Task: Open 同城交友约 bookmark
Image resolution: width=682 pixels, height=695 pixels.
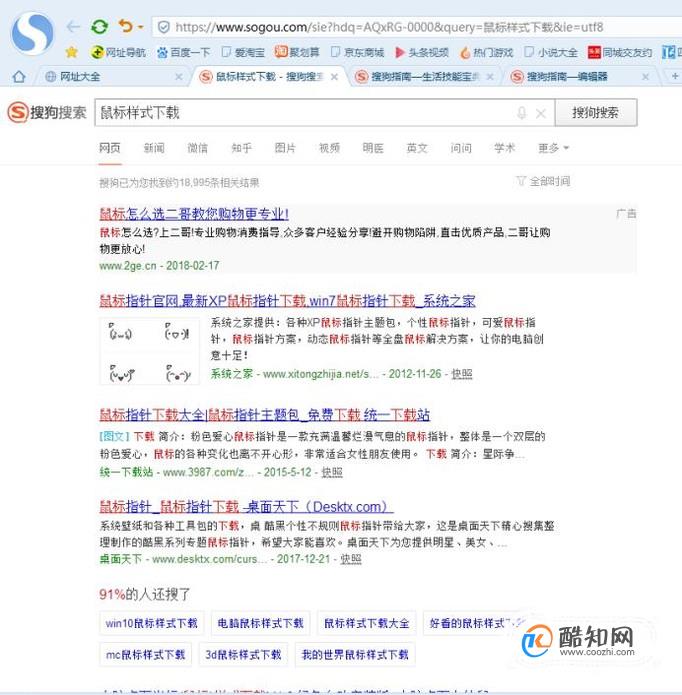Action: pos(620,52)
